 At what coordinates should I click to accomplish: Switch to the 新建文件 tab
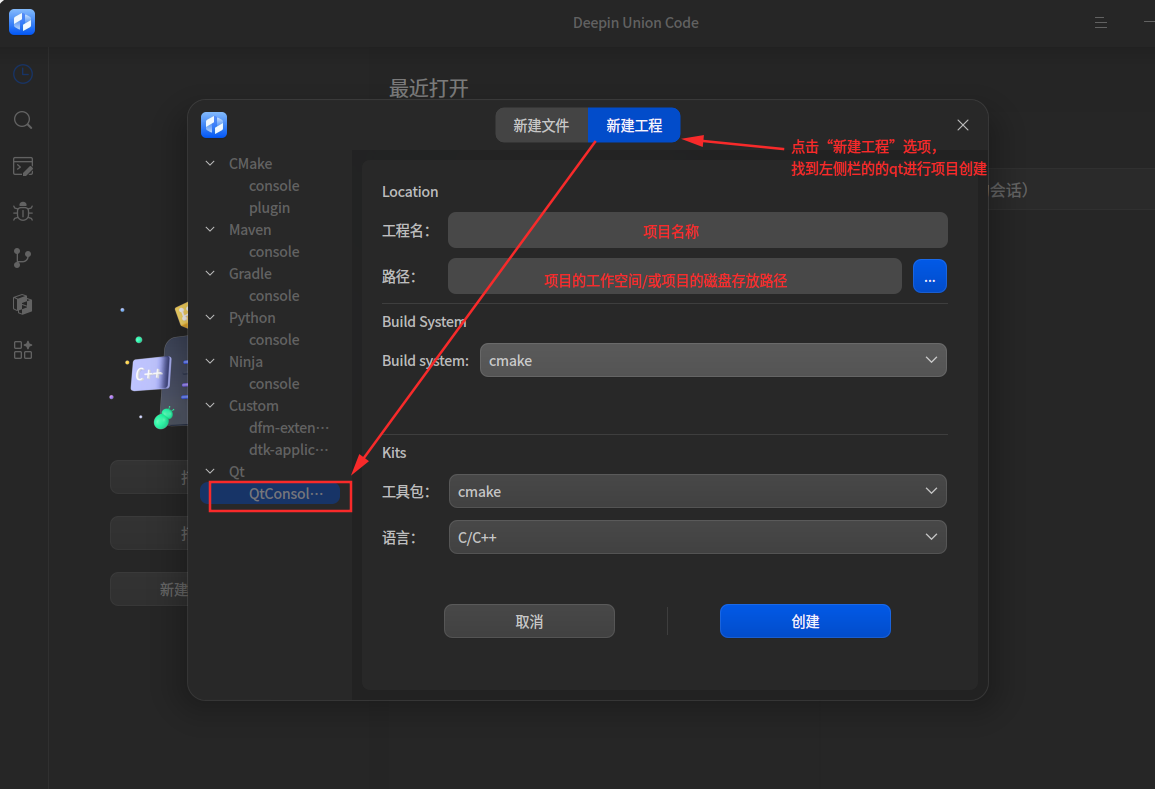[541, 125]
